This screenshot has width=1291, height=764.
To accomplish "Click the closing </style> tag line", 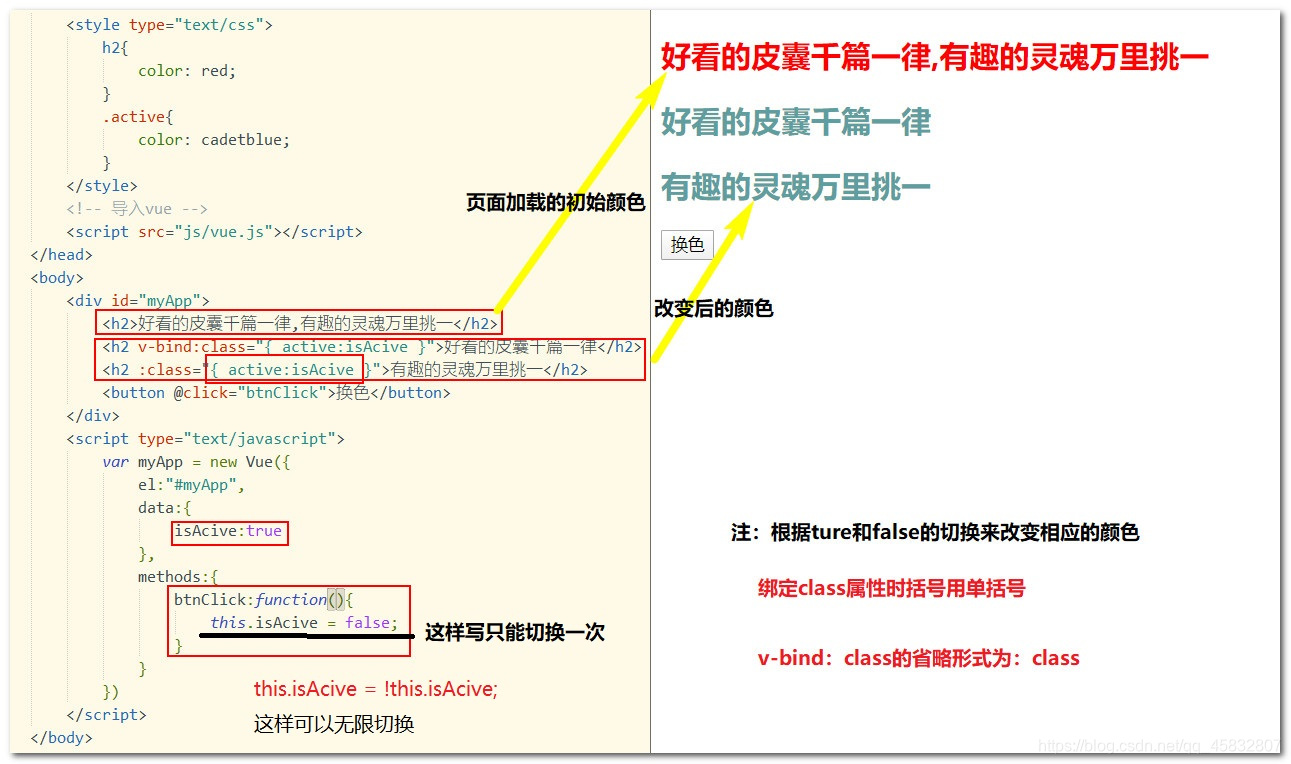I will (x=102, y=185).
